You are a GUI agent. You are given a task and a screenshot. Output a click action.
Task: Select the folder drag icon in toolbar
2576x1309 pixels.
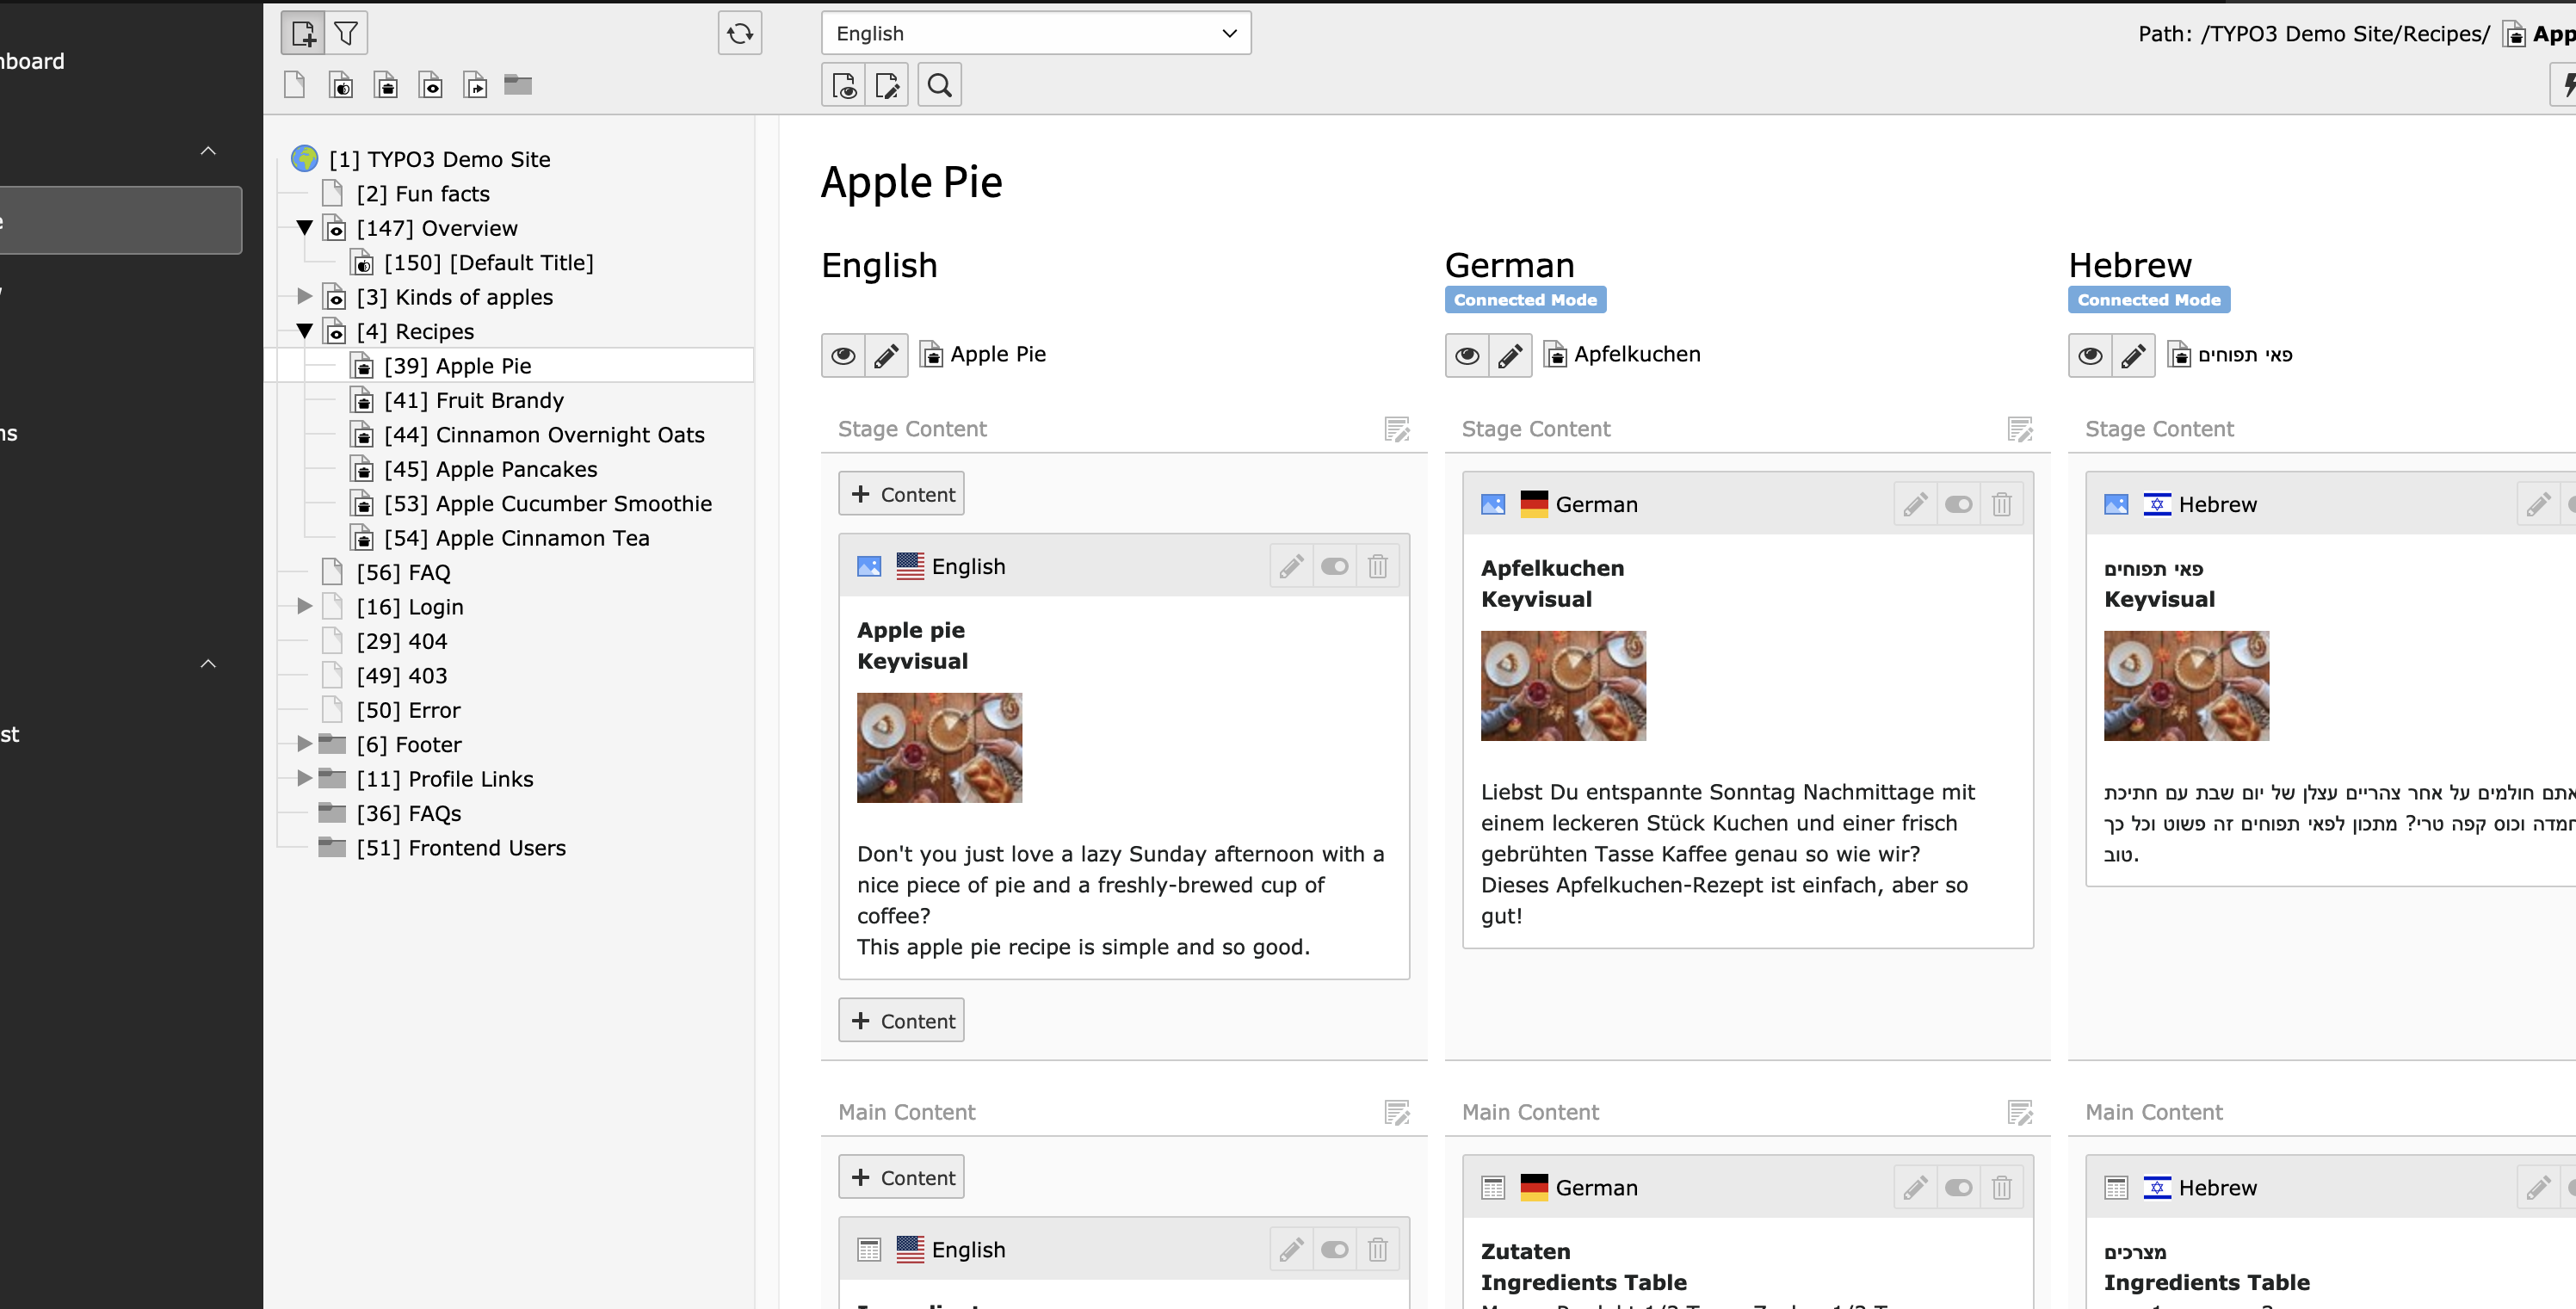point(518,85)
